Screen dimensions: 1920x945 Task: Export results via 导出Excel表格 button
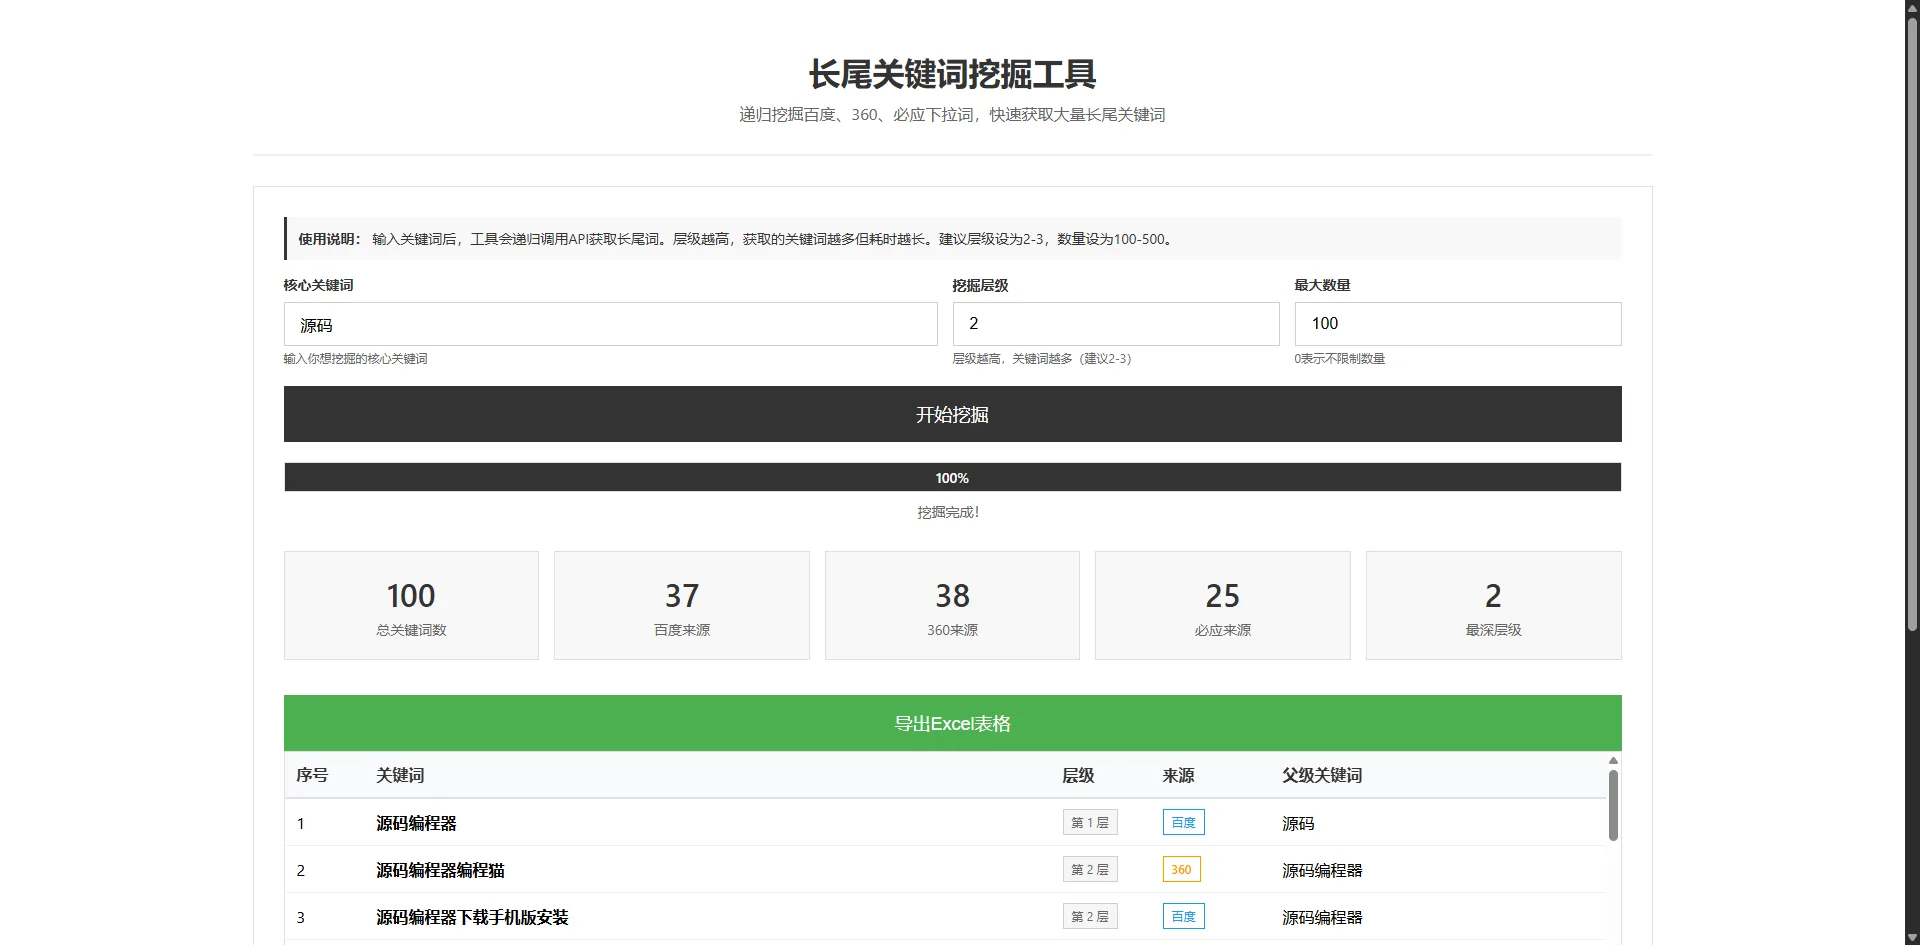click(x=952, y=723)
